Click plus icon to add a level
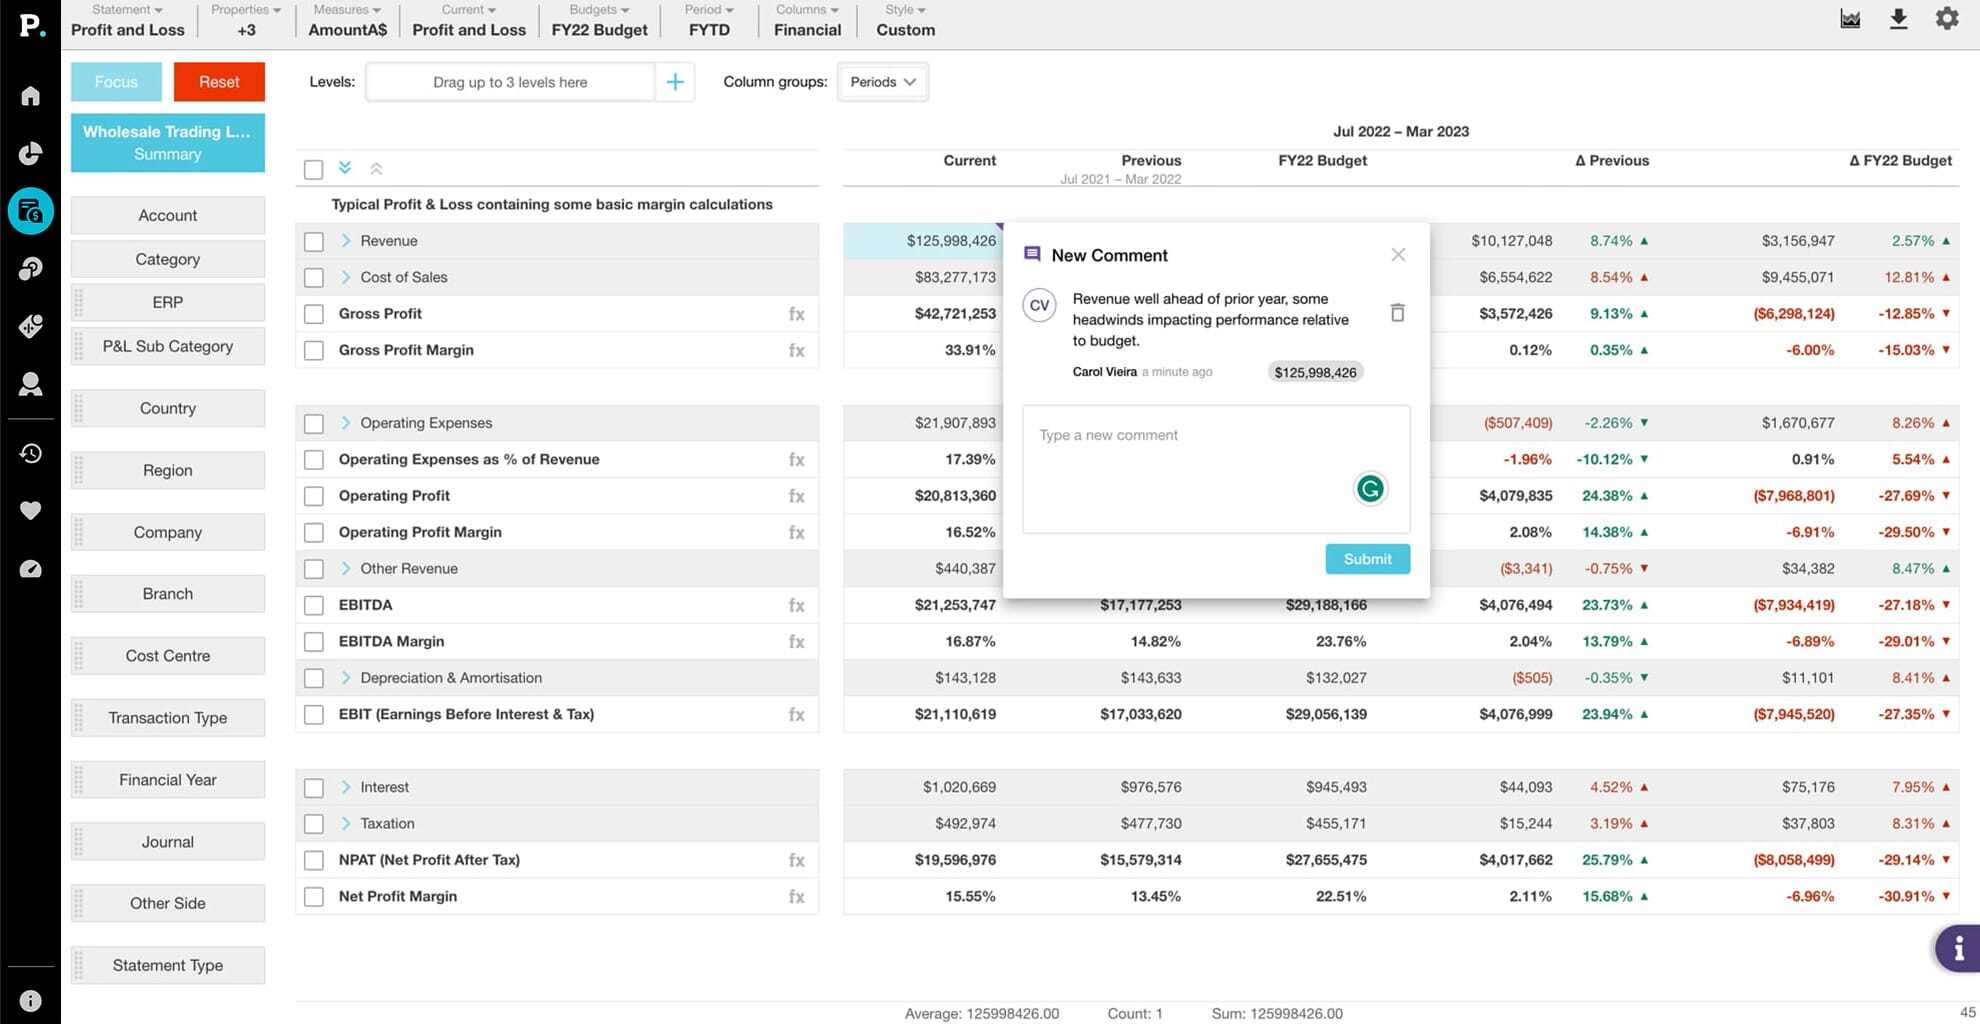The height and width of the screenshot is (1024, 1980). (x=675, y=82)
